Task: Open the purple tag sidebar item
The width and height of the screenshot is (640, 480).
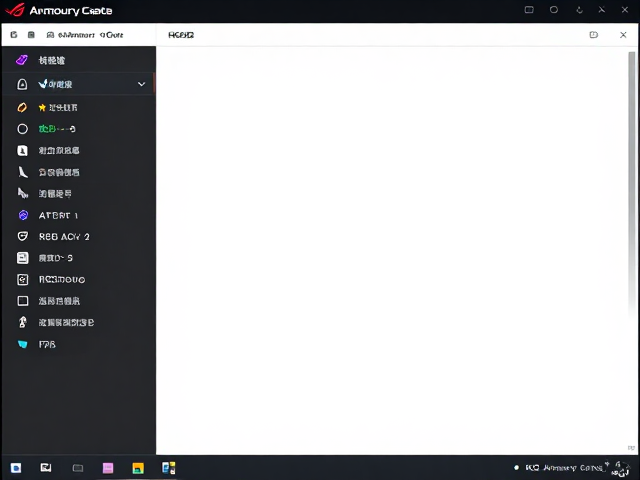Action: point(78,60)
